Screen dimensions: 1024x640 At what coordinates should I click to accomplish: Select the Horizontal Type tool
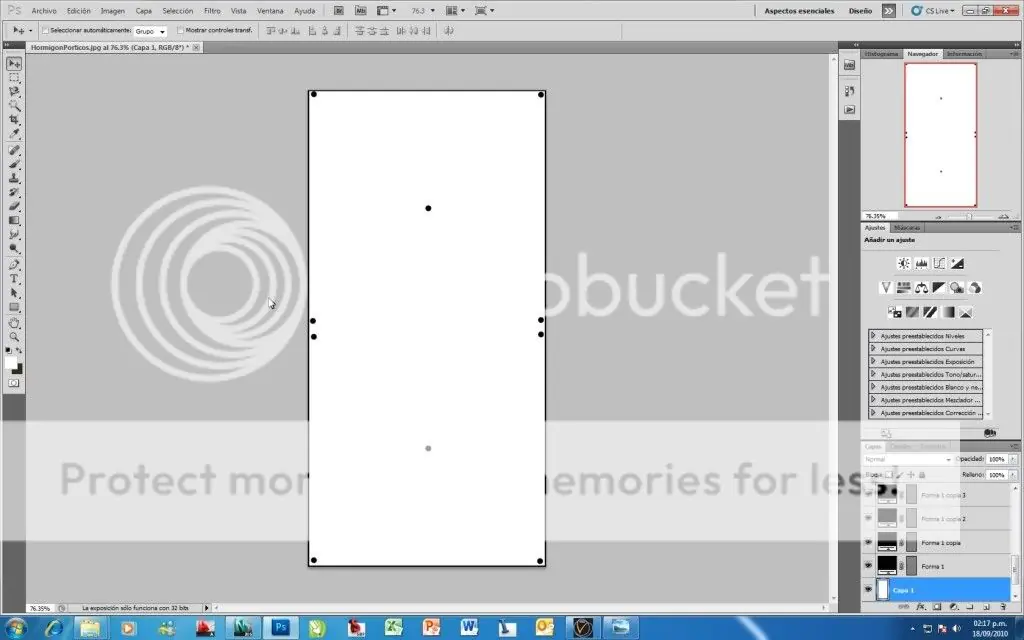tap(14, 279)
